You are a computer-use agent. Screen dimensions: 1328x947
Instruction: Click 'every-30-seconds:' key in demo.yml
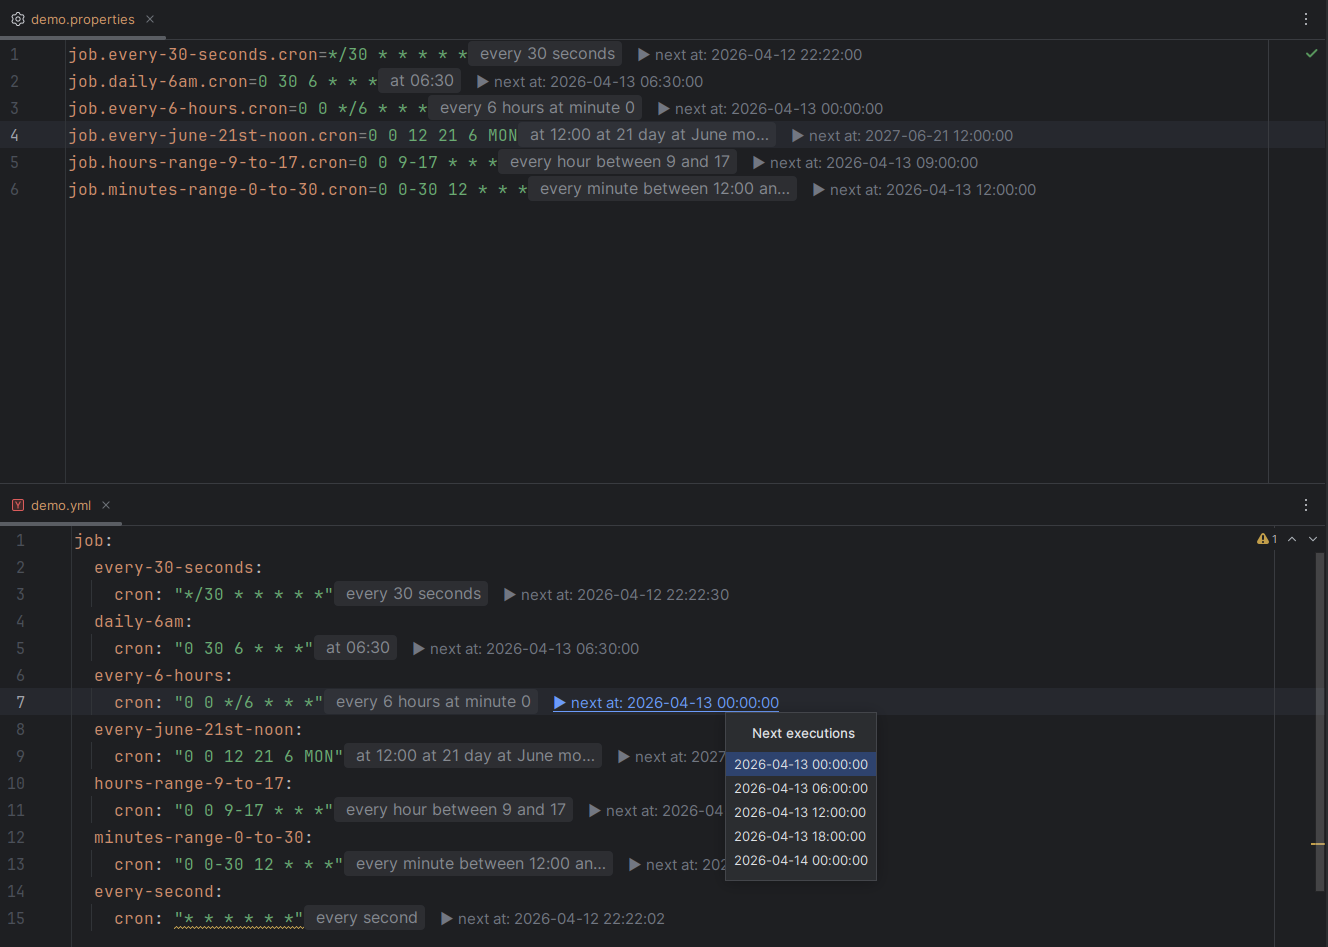178,568
